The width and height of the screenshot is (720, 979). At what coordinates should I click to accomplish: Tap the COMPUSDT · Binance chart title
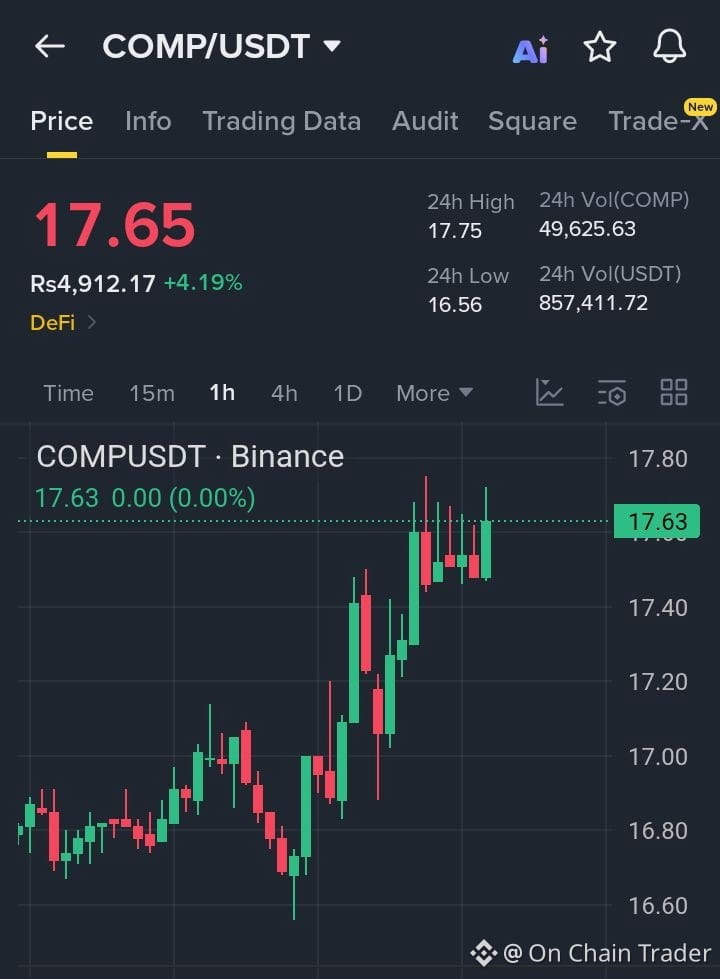(190, 456)
